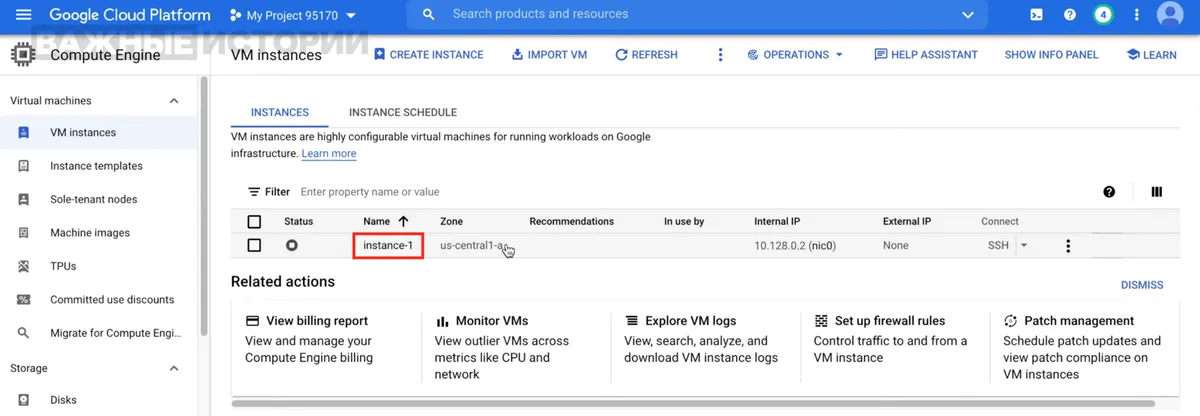Select VM instances in sidebar
This screenshot has width=1200, height=416.
99,132
